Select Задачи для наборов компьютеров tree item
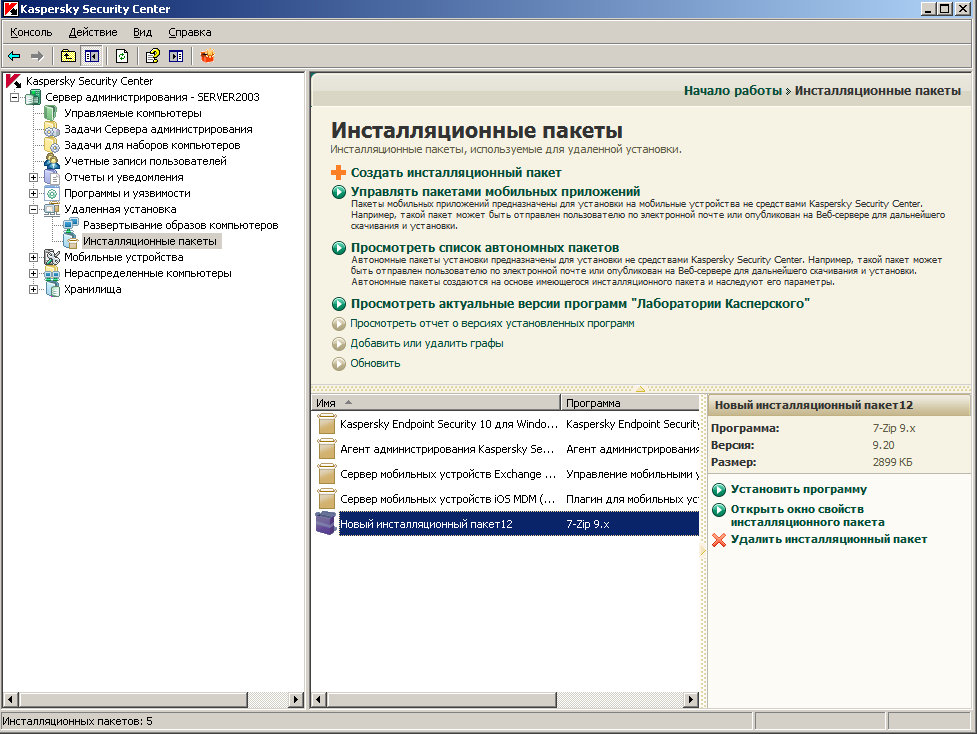The width and height of the screenshot is (977, 734). pyautogui.click(x=152, y=145)
